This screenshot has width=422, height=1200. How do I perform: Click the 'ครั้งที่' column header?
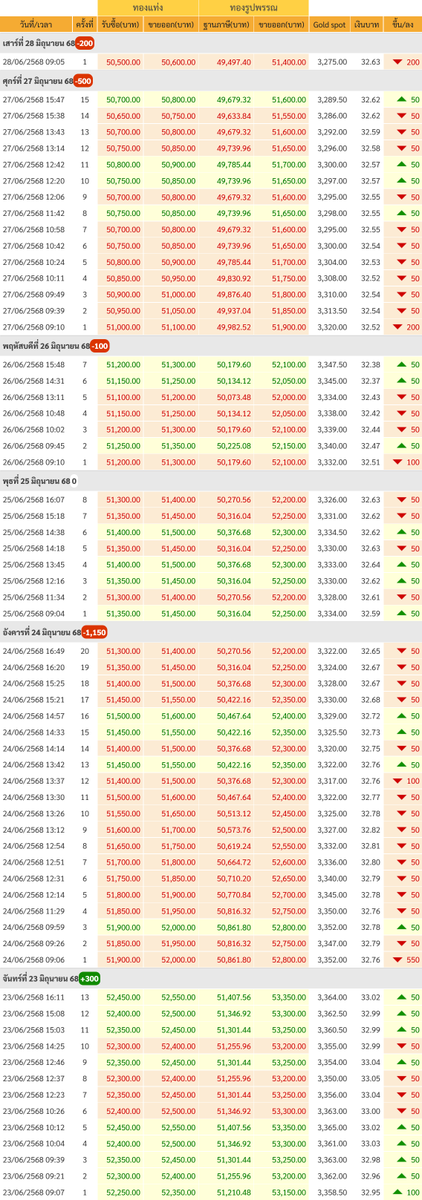[85, 22]
